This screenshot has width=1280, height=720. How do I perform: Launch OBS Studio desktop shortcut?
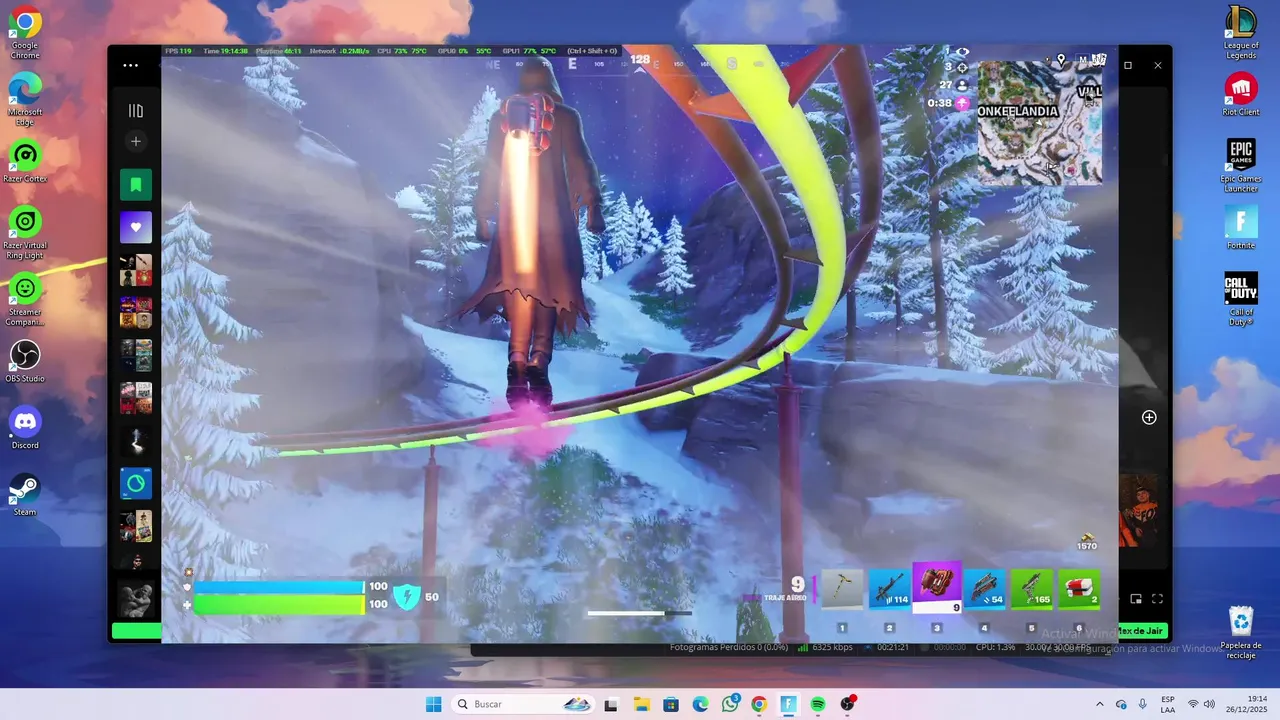tap(25, 362)
